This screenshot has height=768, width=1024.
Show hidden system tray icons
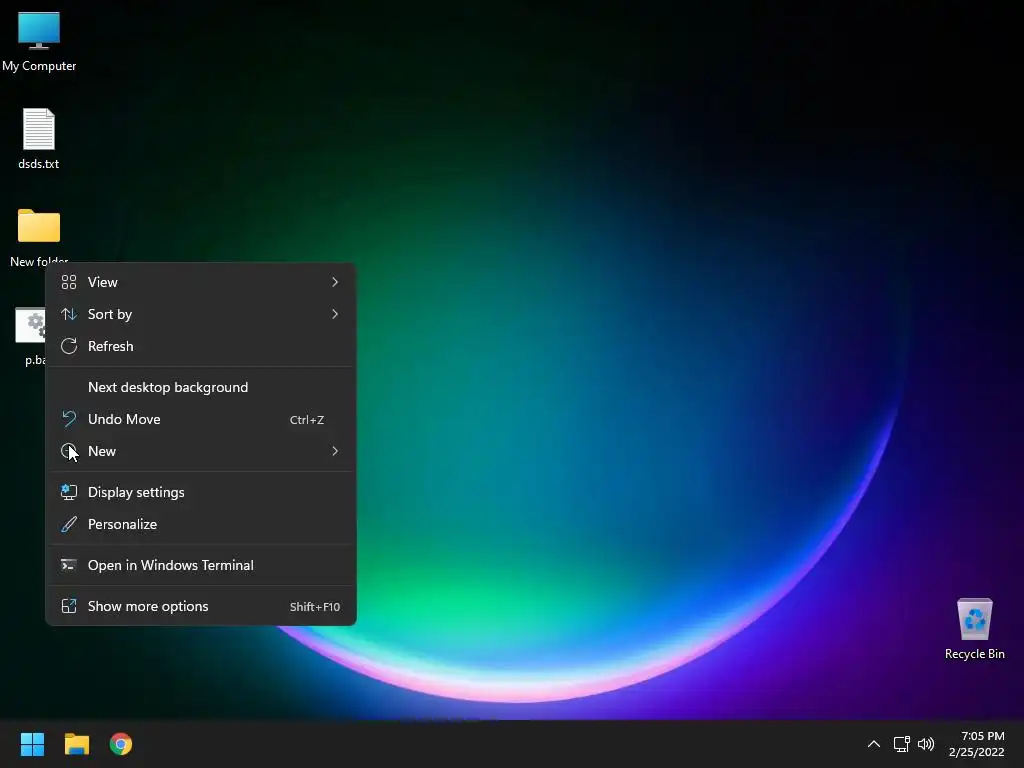pyautogui.click(x=874, y=744)
